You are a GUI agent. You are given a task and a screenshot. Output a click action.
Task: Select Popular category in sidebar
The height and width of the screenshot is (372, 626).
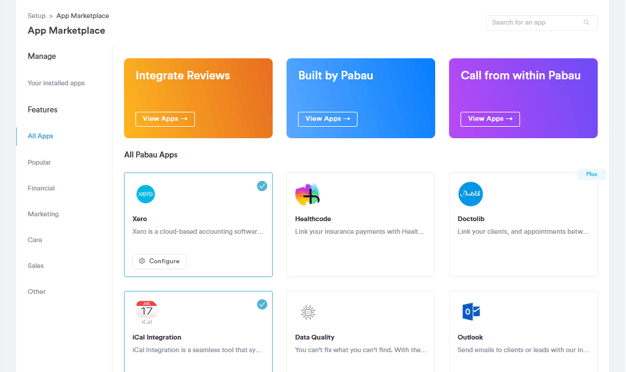coord(39,162)
